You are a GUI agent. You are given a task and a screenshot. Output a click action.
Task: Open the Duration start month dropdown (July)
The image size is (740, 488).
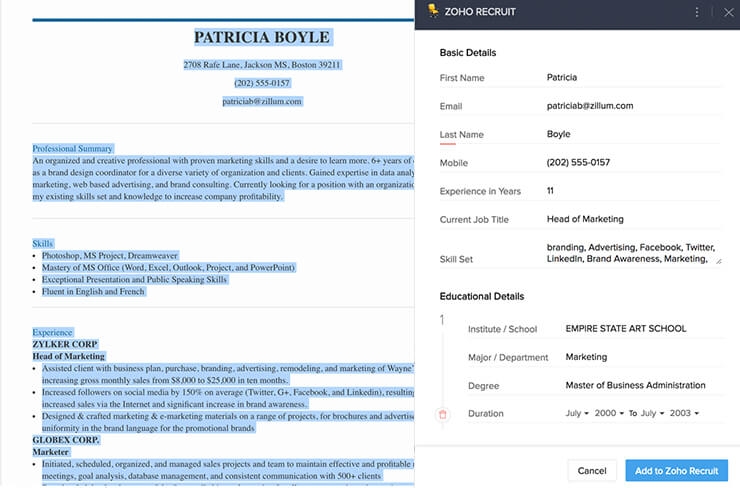(x=577, y=413)
